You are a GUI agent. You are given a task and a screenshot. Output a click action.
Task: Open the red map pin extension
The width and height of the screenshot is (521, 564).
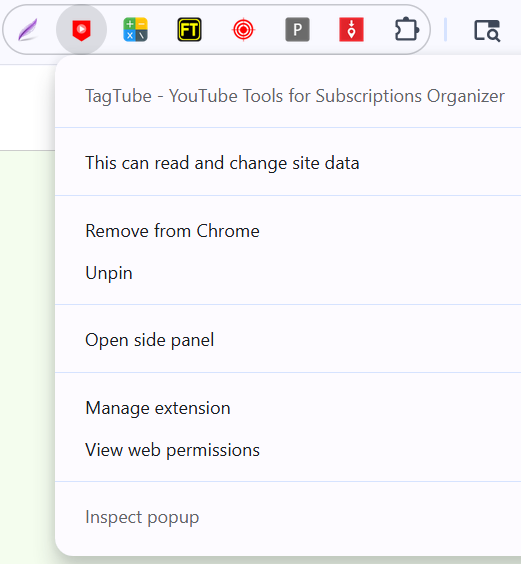click(x=351, y=29)
